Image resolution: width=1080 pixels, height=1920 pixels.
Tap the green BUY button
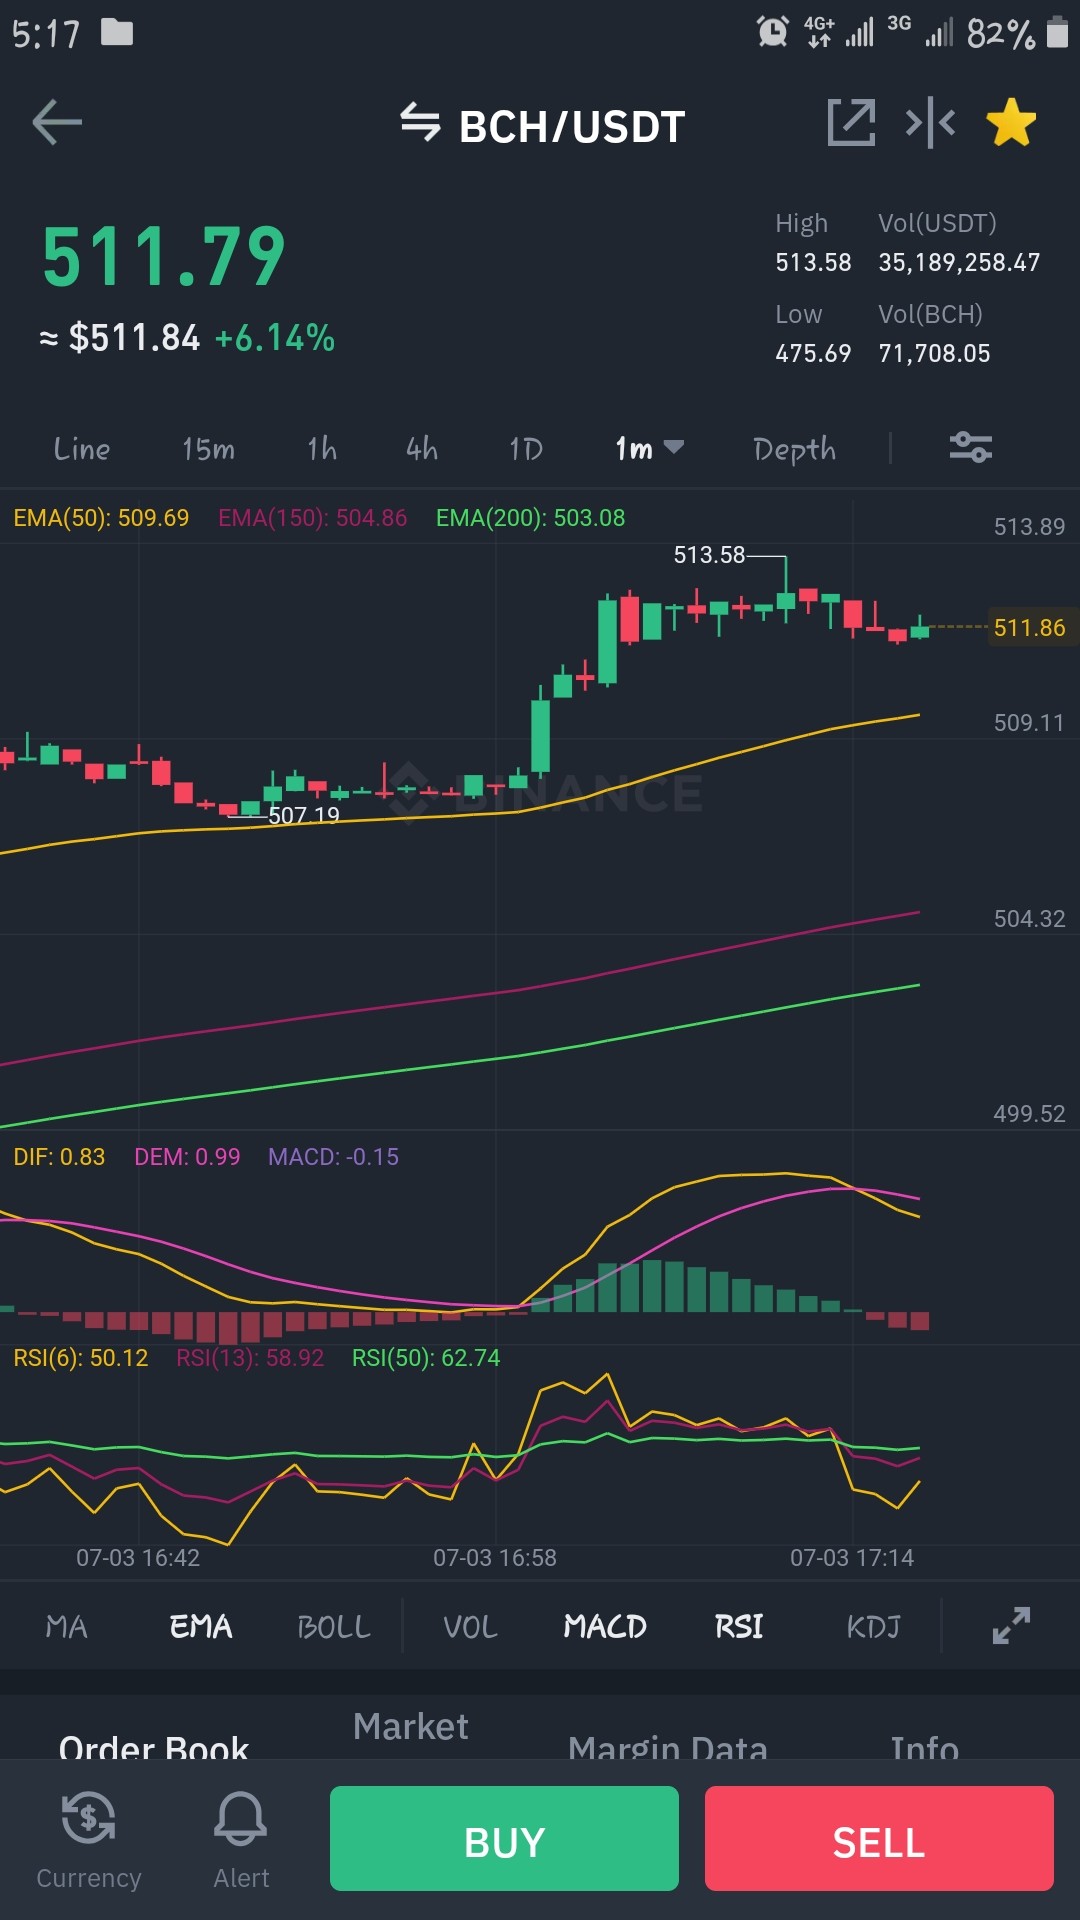pyautogui.click(x=504, y=1838)
